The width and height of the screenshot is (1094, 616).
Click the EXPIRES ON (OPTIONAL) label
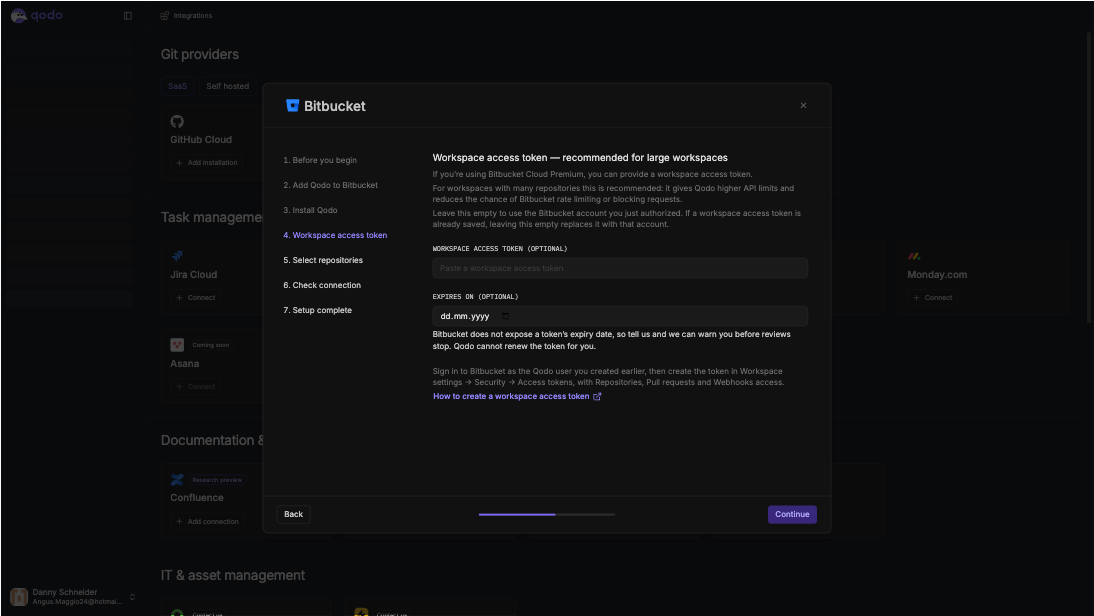click(475, 296)
